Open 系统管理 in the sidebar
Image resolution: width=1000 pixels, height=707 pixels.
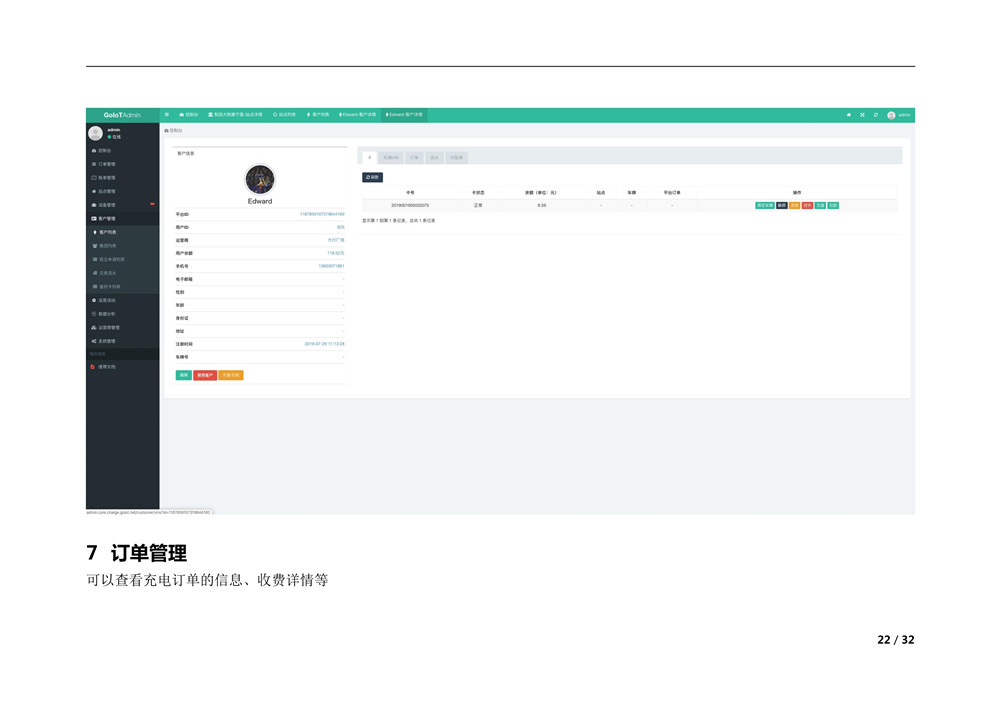pos(106,341)
